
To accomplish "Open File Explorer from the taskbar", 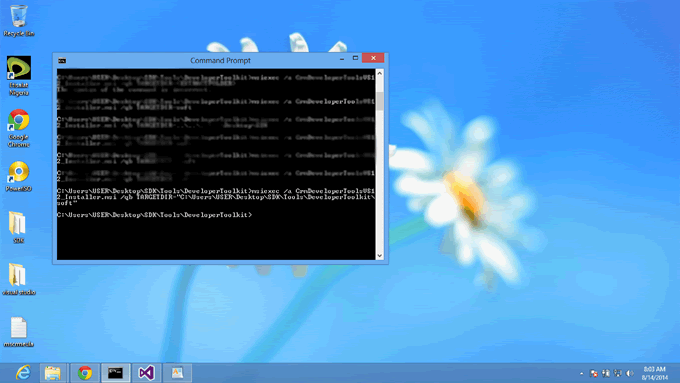I will point(53,373).
